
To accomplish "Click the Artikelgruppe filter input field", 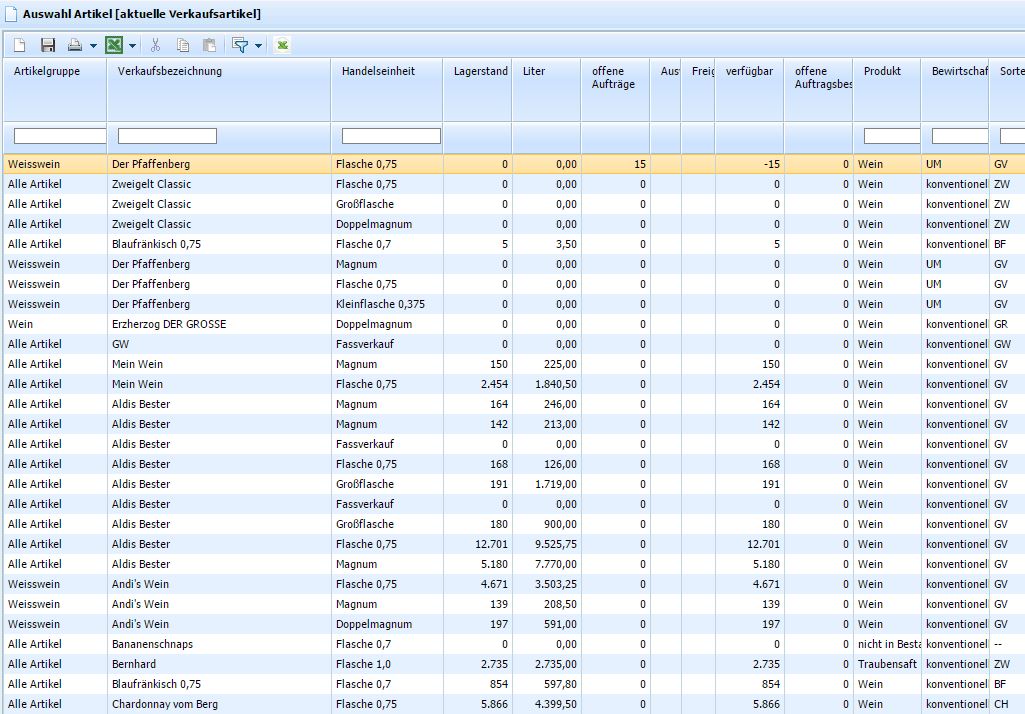I will click(x=60, y=136).
